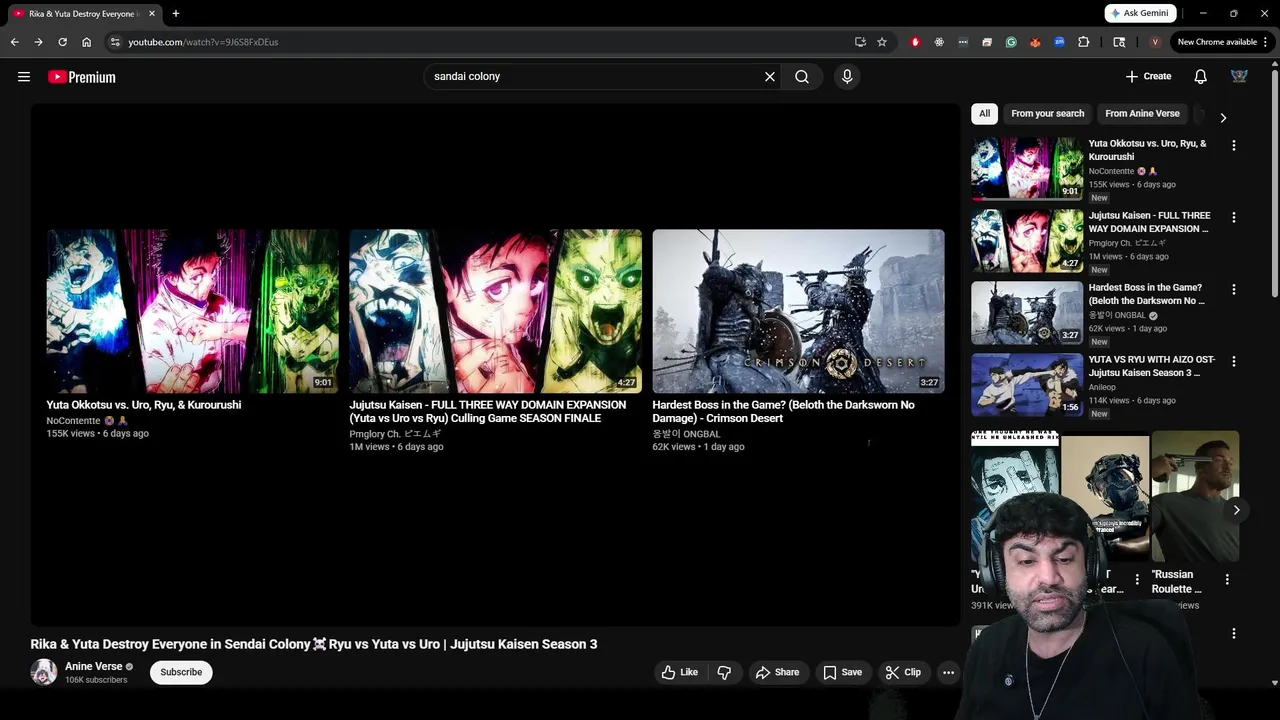Share the video

click(x=777, y=672)
